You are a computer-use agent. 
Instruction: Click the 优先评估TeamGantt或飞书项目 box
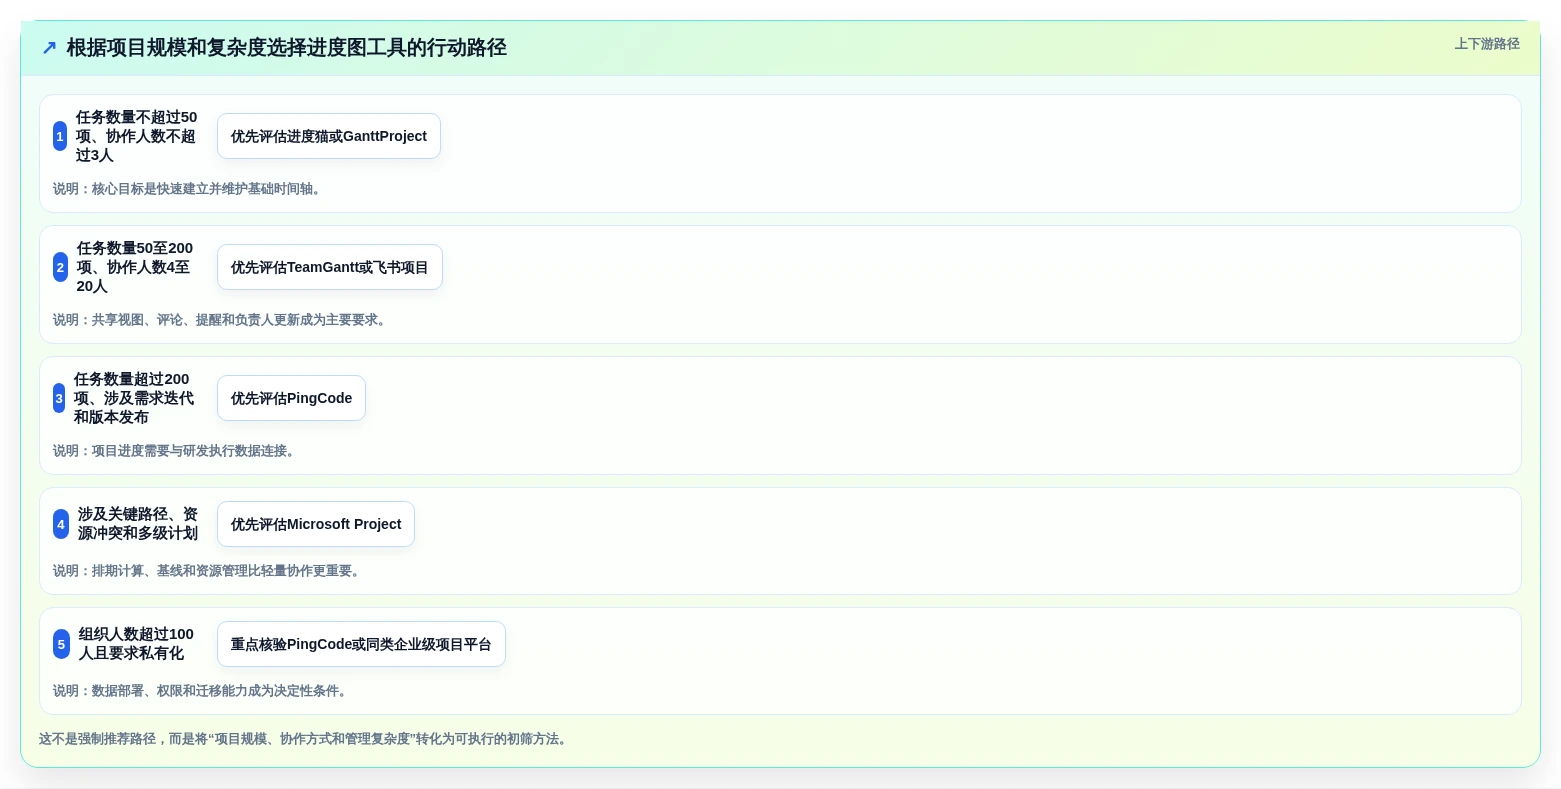click(x=330, y=267)
